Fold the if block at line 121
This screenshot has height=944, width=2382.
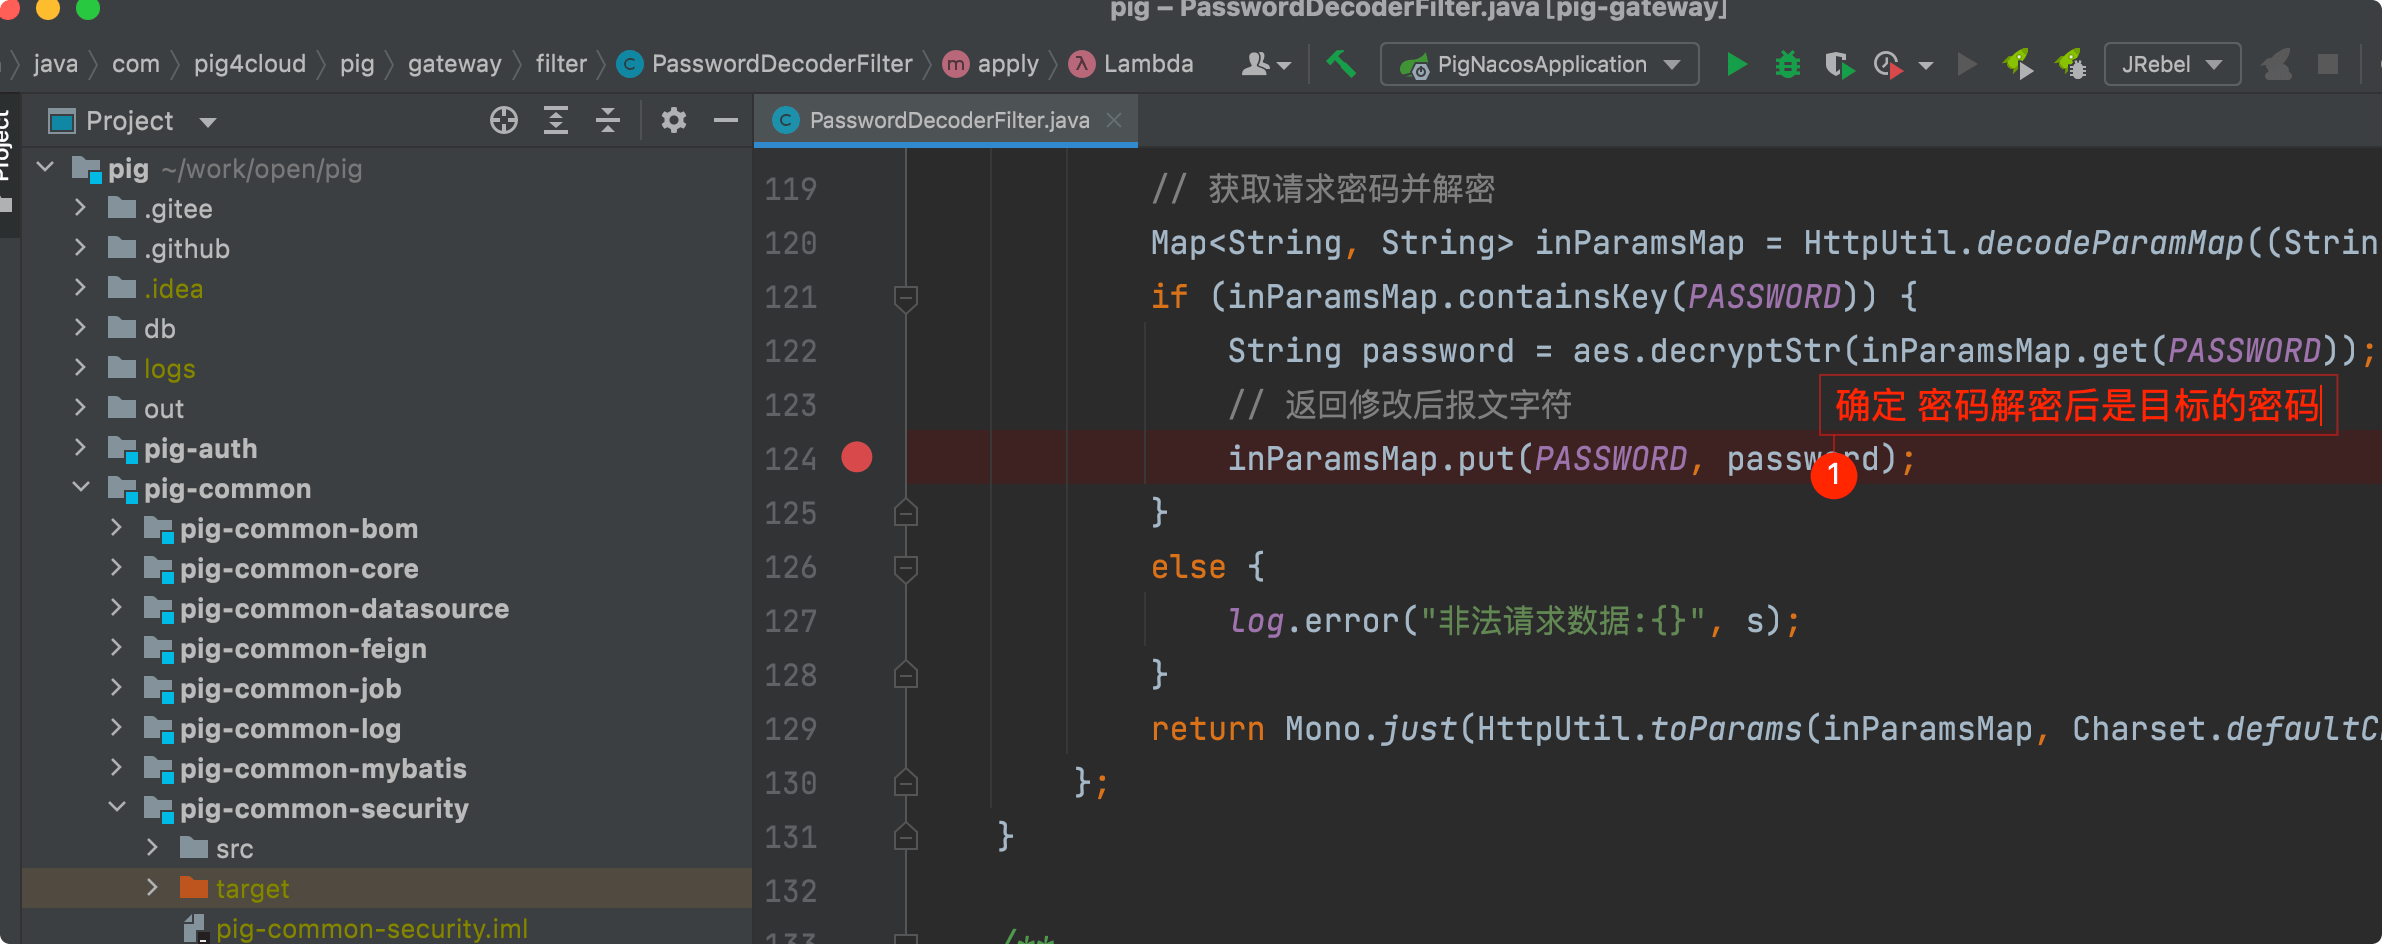pos(906,298)
